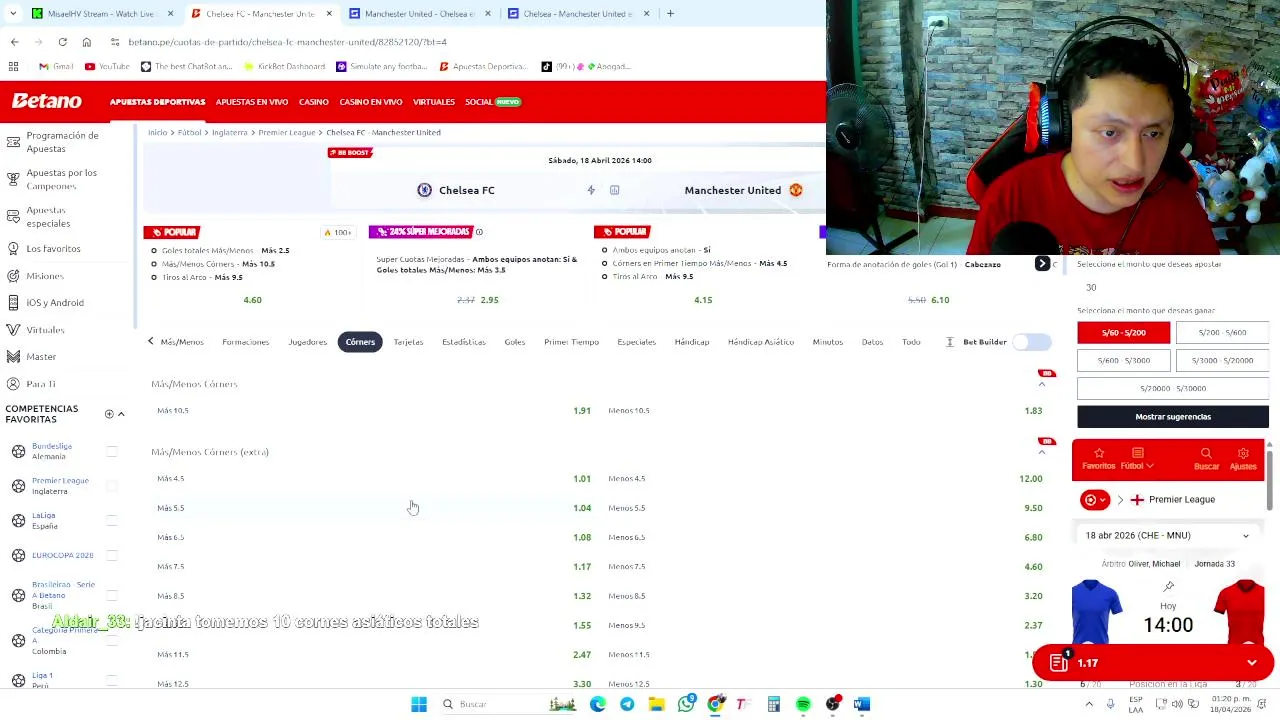Click the Windows Start button
The width and height of the screenshot is (1280, 720).
pyautogui.click(x=419, y=704)
